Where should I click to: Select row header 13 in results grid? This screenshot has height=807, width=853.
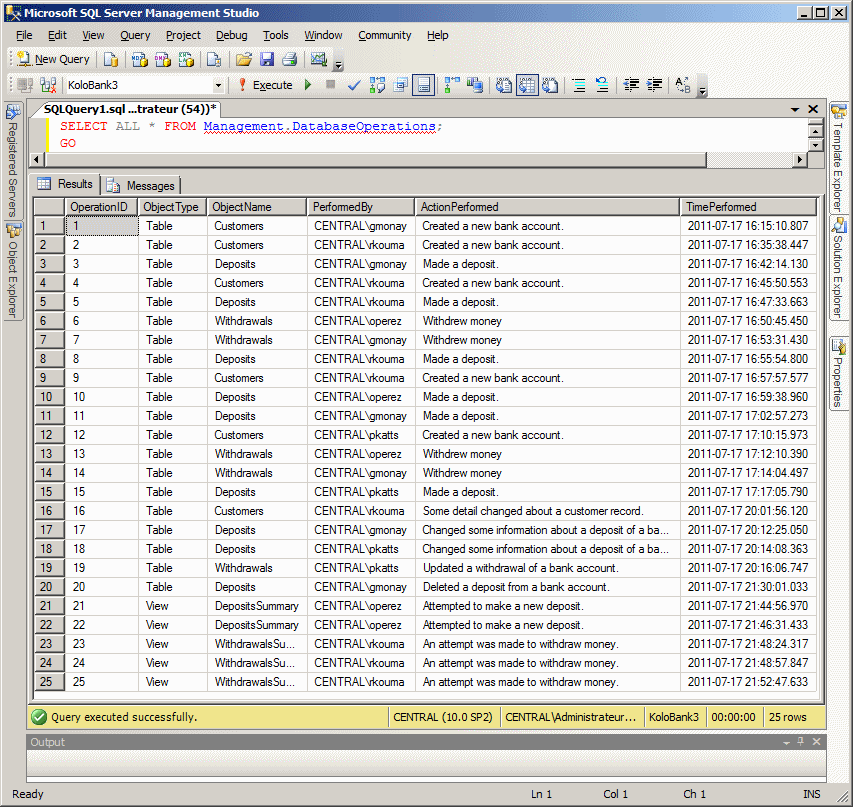click(50, 454)
